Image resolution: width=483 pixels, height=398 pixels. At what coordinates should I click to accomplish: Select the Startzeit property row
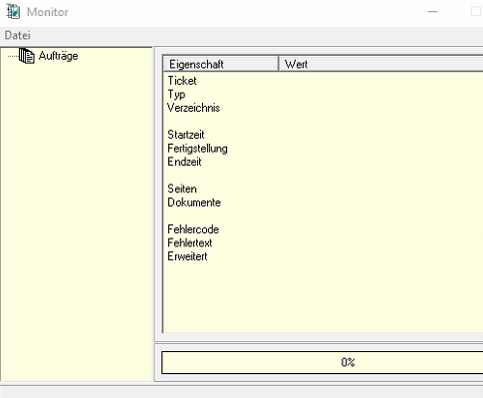186,135
